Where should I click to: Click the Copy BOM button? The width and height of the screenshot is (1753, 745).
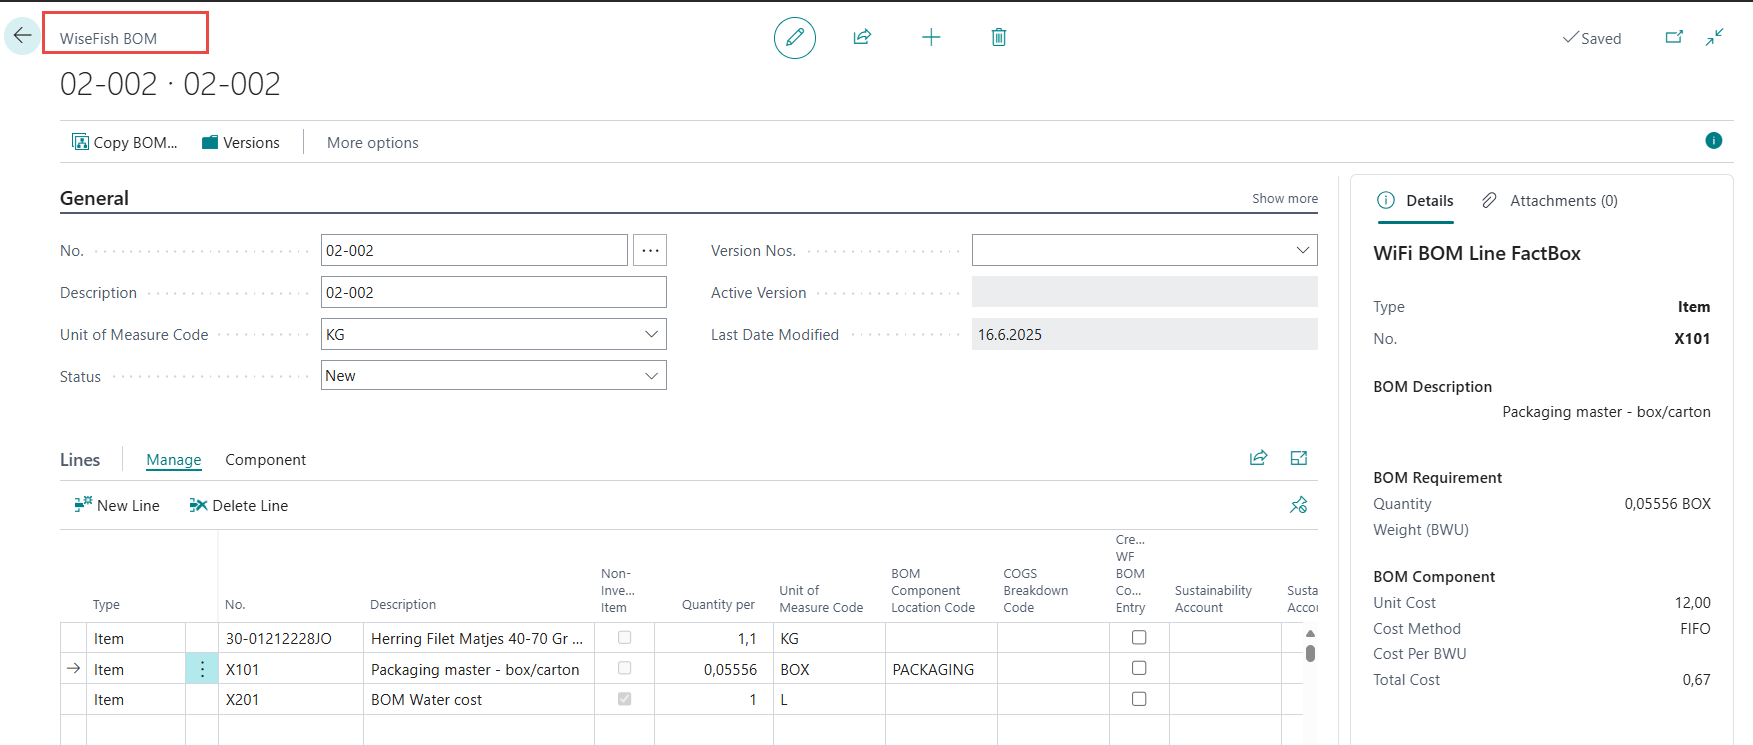pos(125,143)
